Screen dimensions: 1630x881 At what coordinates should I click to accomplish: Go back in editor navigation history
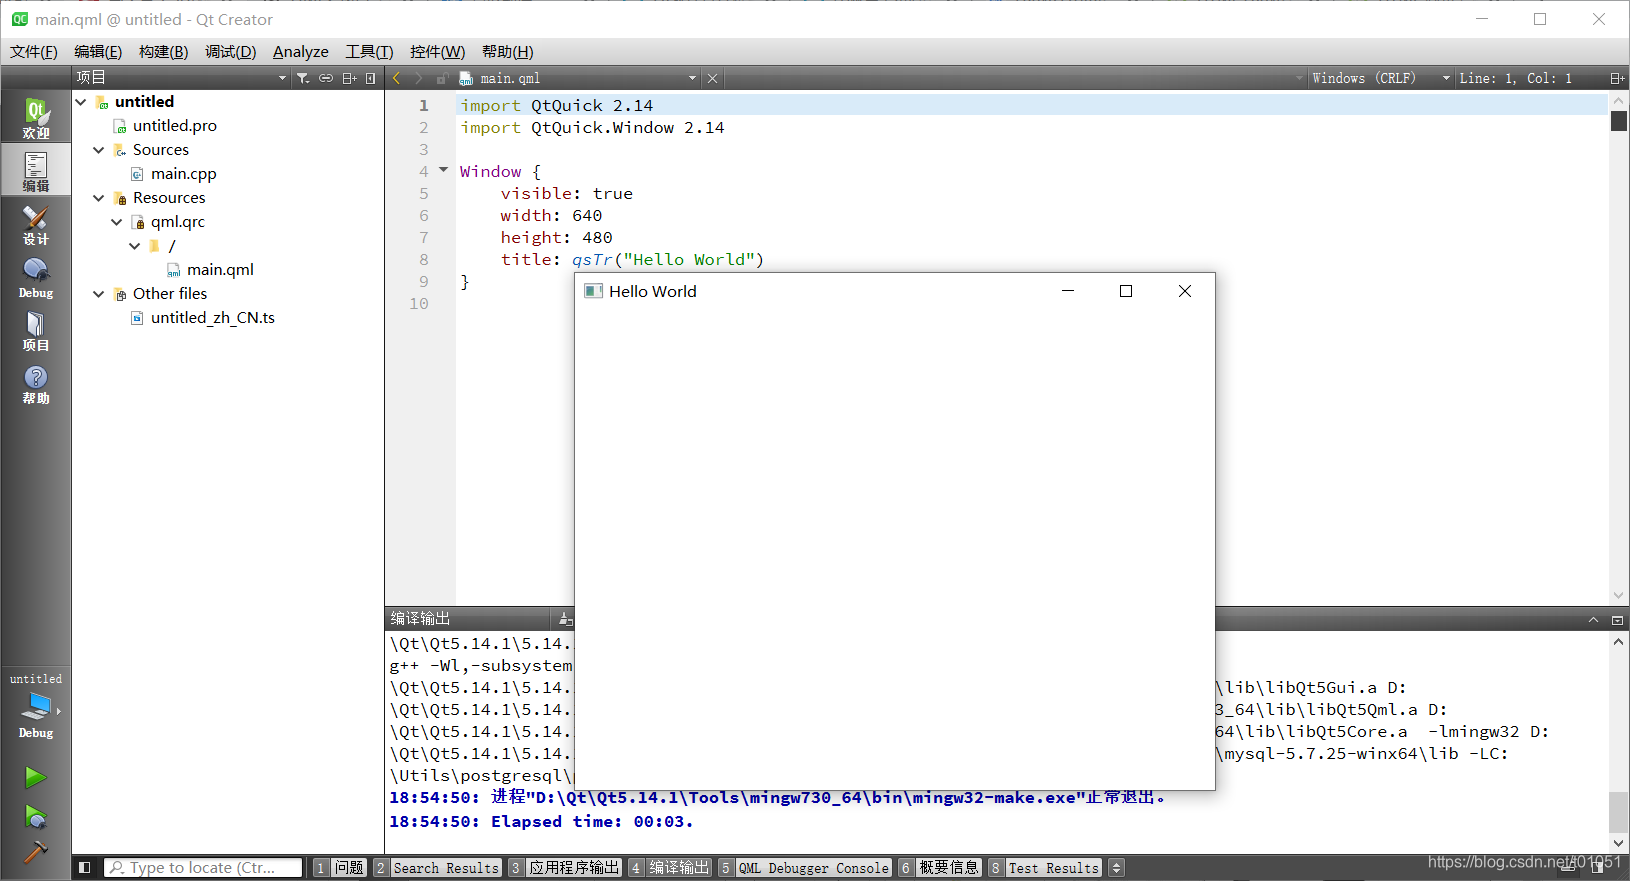tap(397, 78)
